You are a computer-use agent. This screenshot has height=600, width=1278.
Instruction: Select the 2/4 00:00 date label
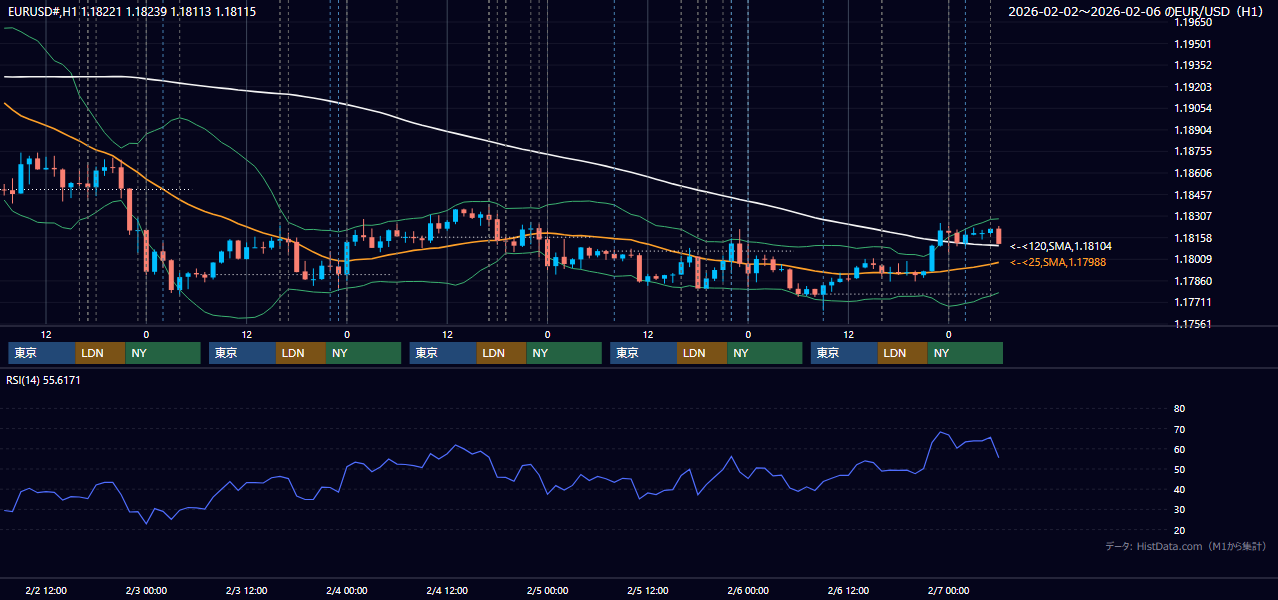tap(347, 591)
